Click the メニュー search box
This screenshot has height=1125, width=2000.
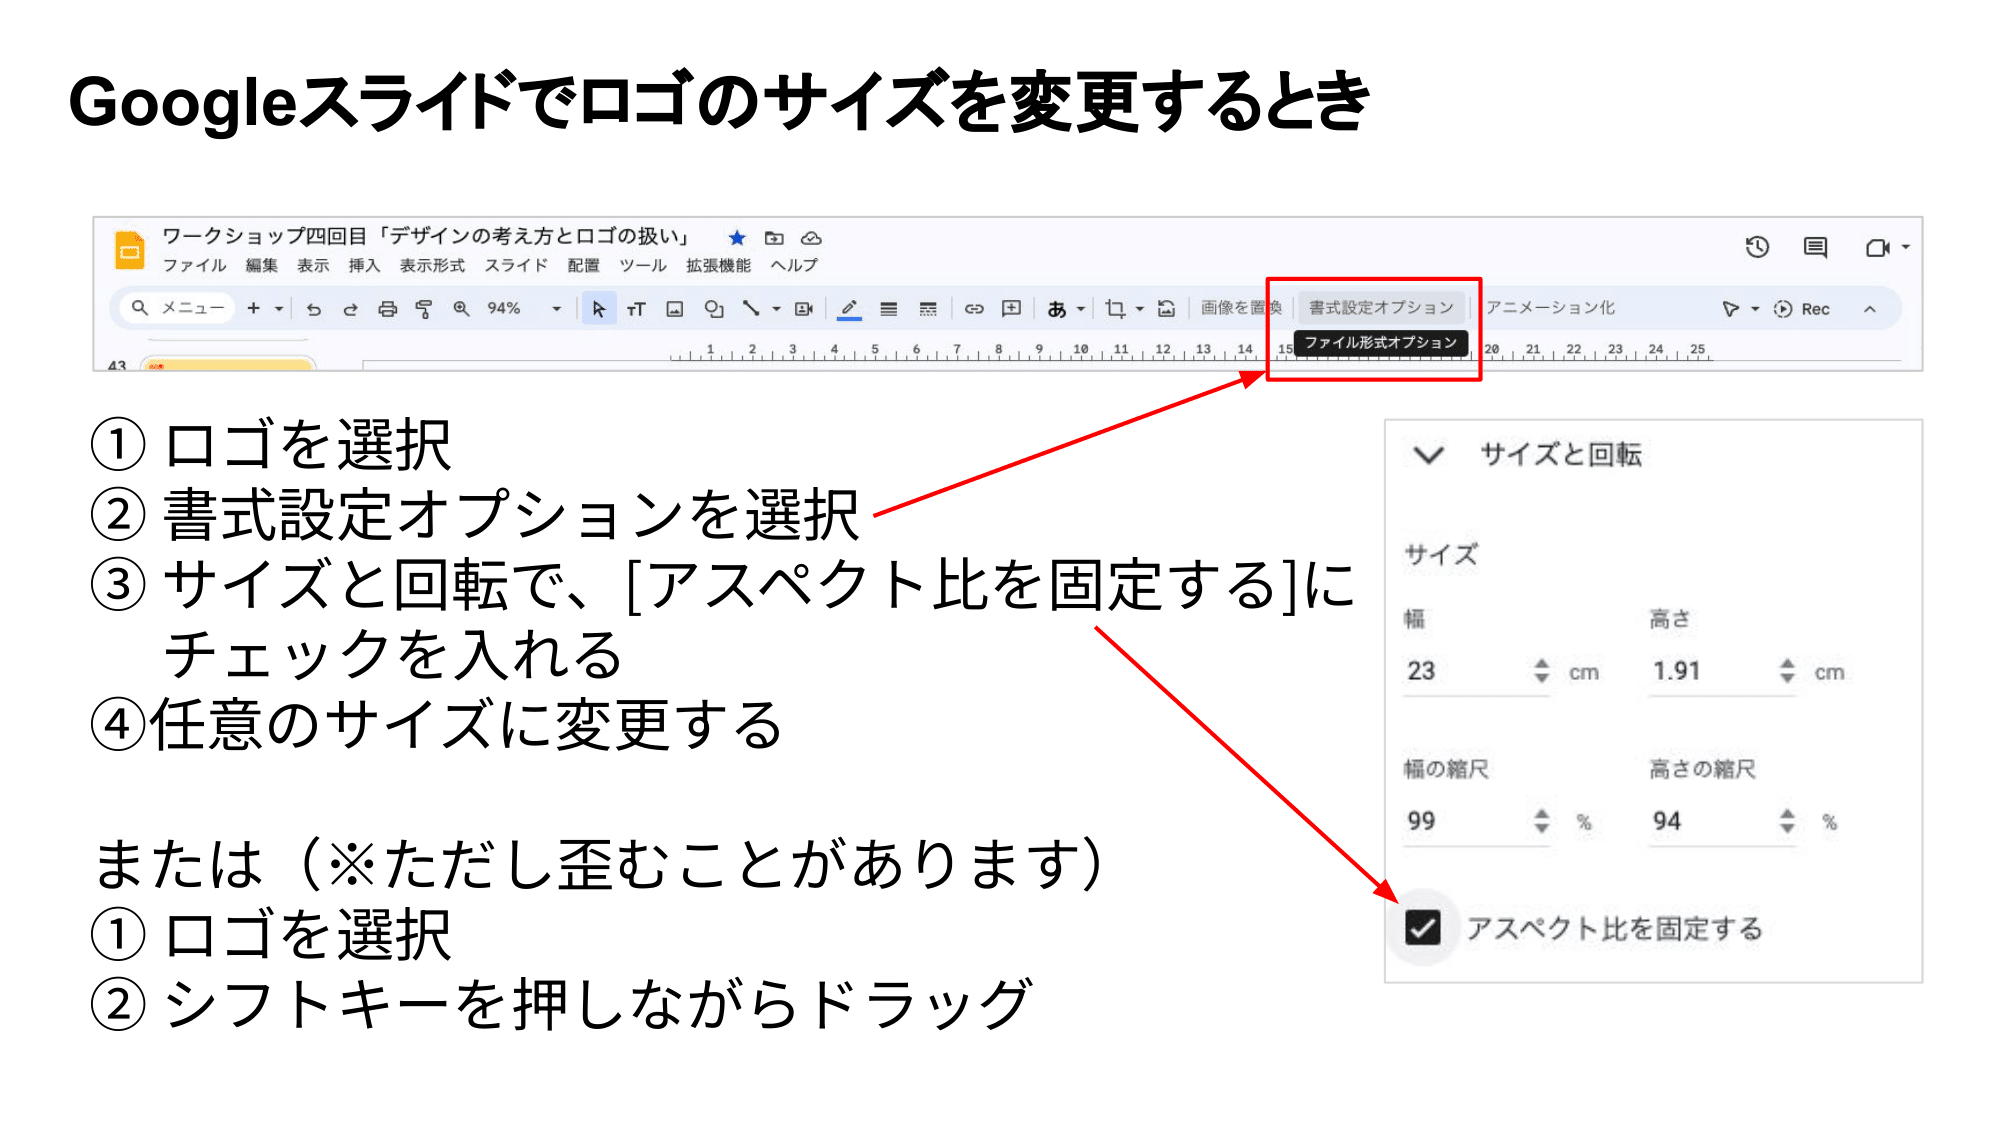[178, 308]
